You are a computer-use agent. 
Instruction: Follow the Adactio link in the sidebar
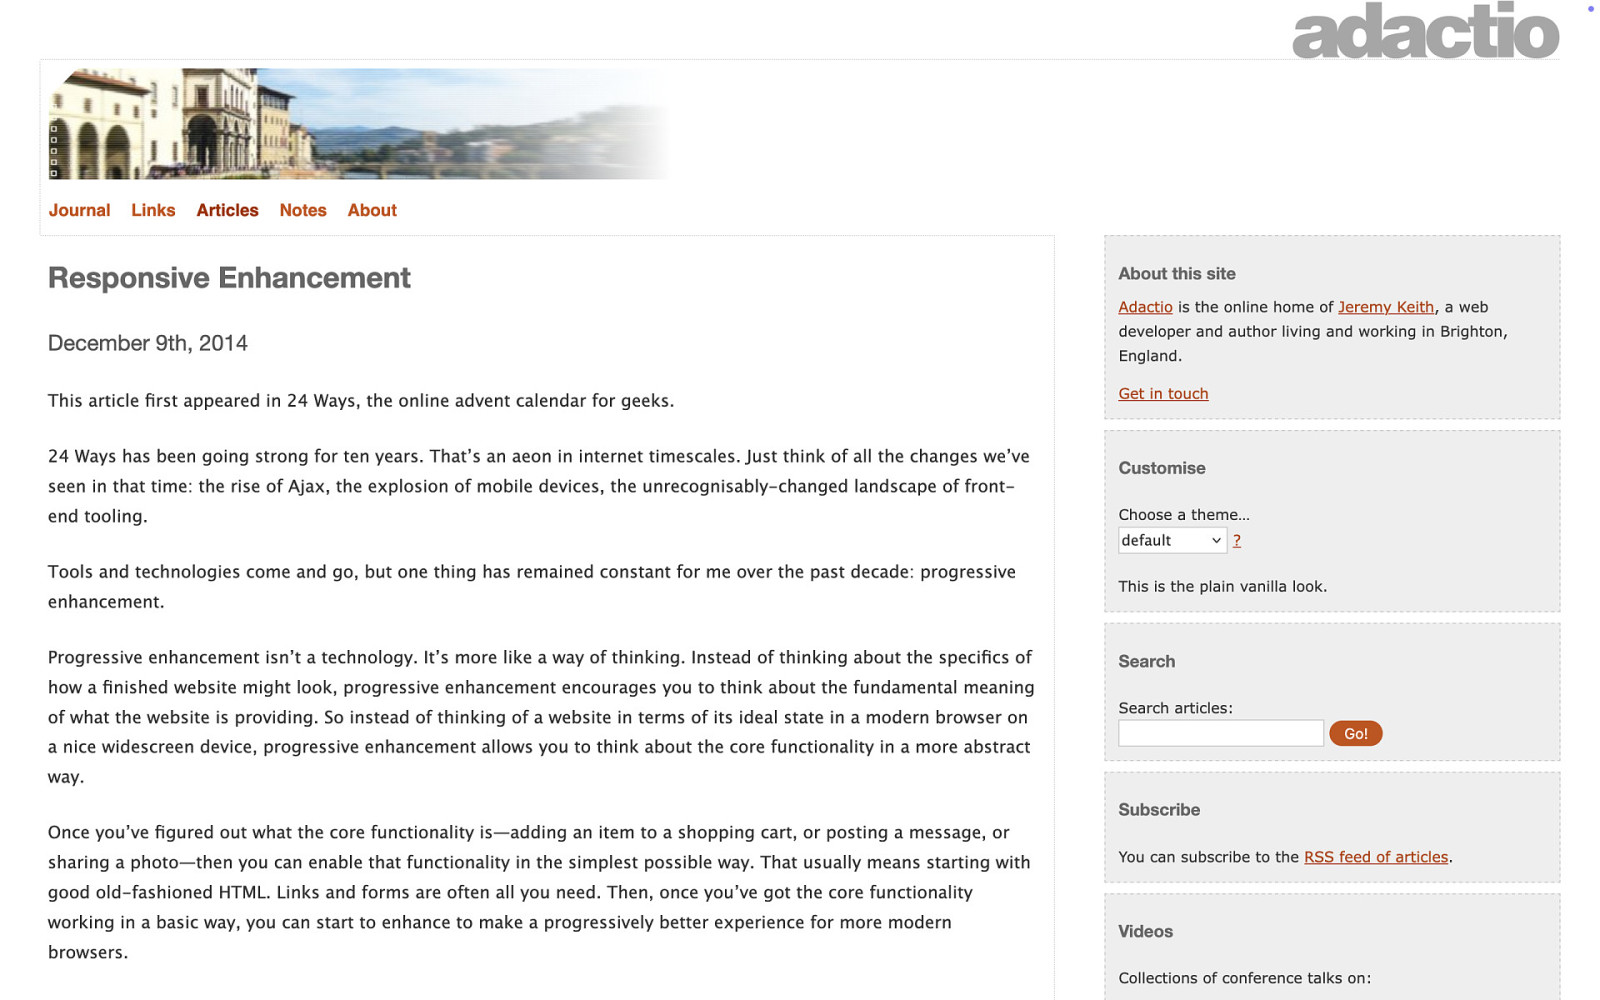1145,307
